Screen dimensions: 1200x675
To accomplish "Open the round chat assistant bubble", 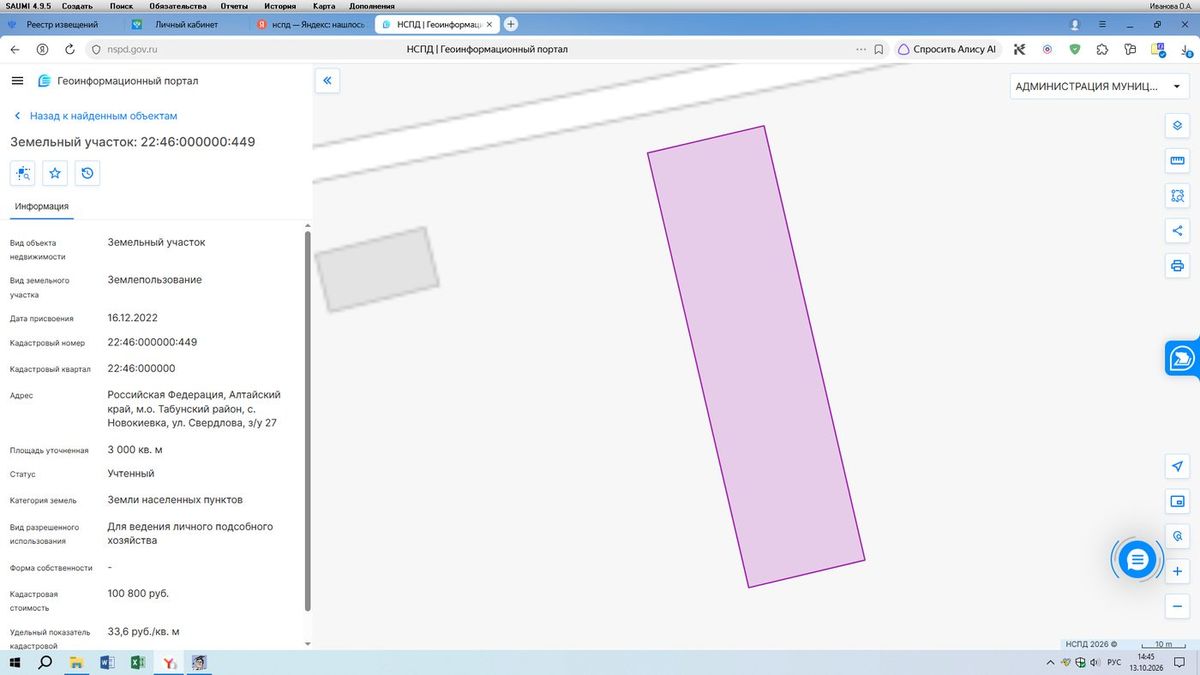I will coord(1137,560).
